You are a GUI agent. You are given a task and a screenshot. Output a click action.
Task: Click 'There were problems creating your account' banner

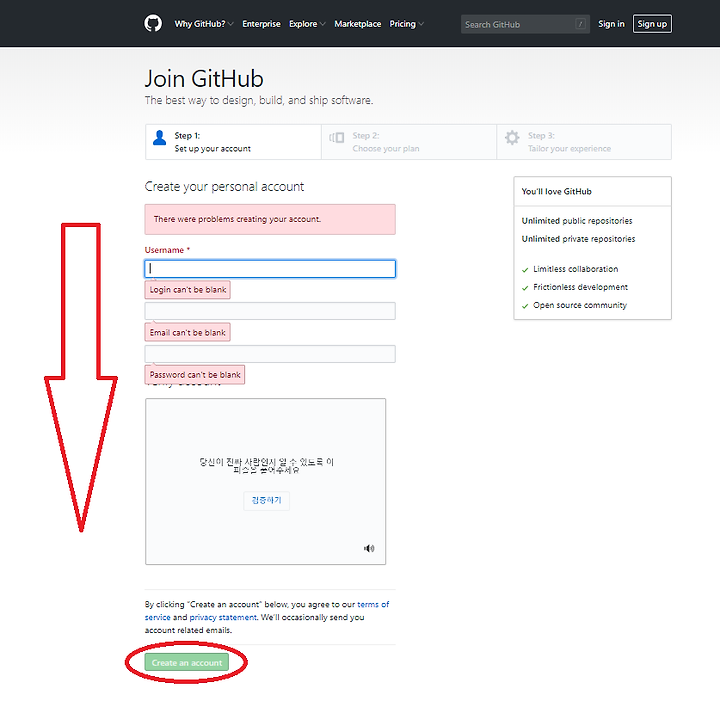[270, 219]
